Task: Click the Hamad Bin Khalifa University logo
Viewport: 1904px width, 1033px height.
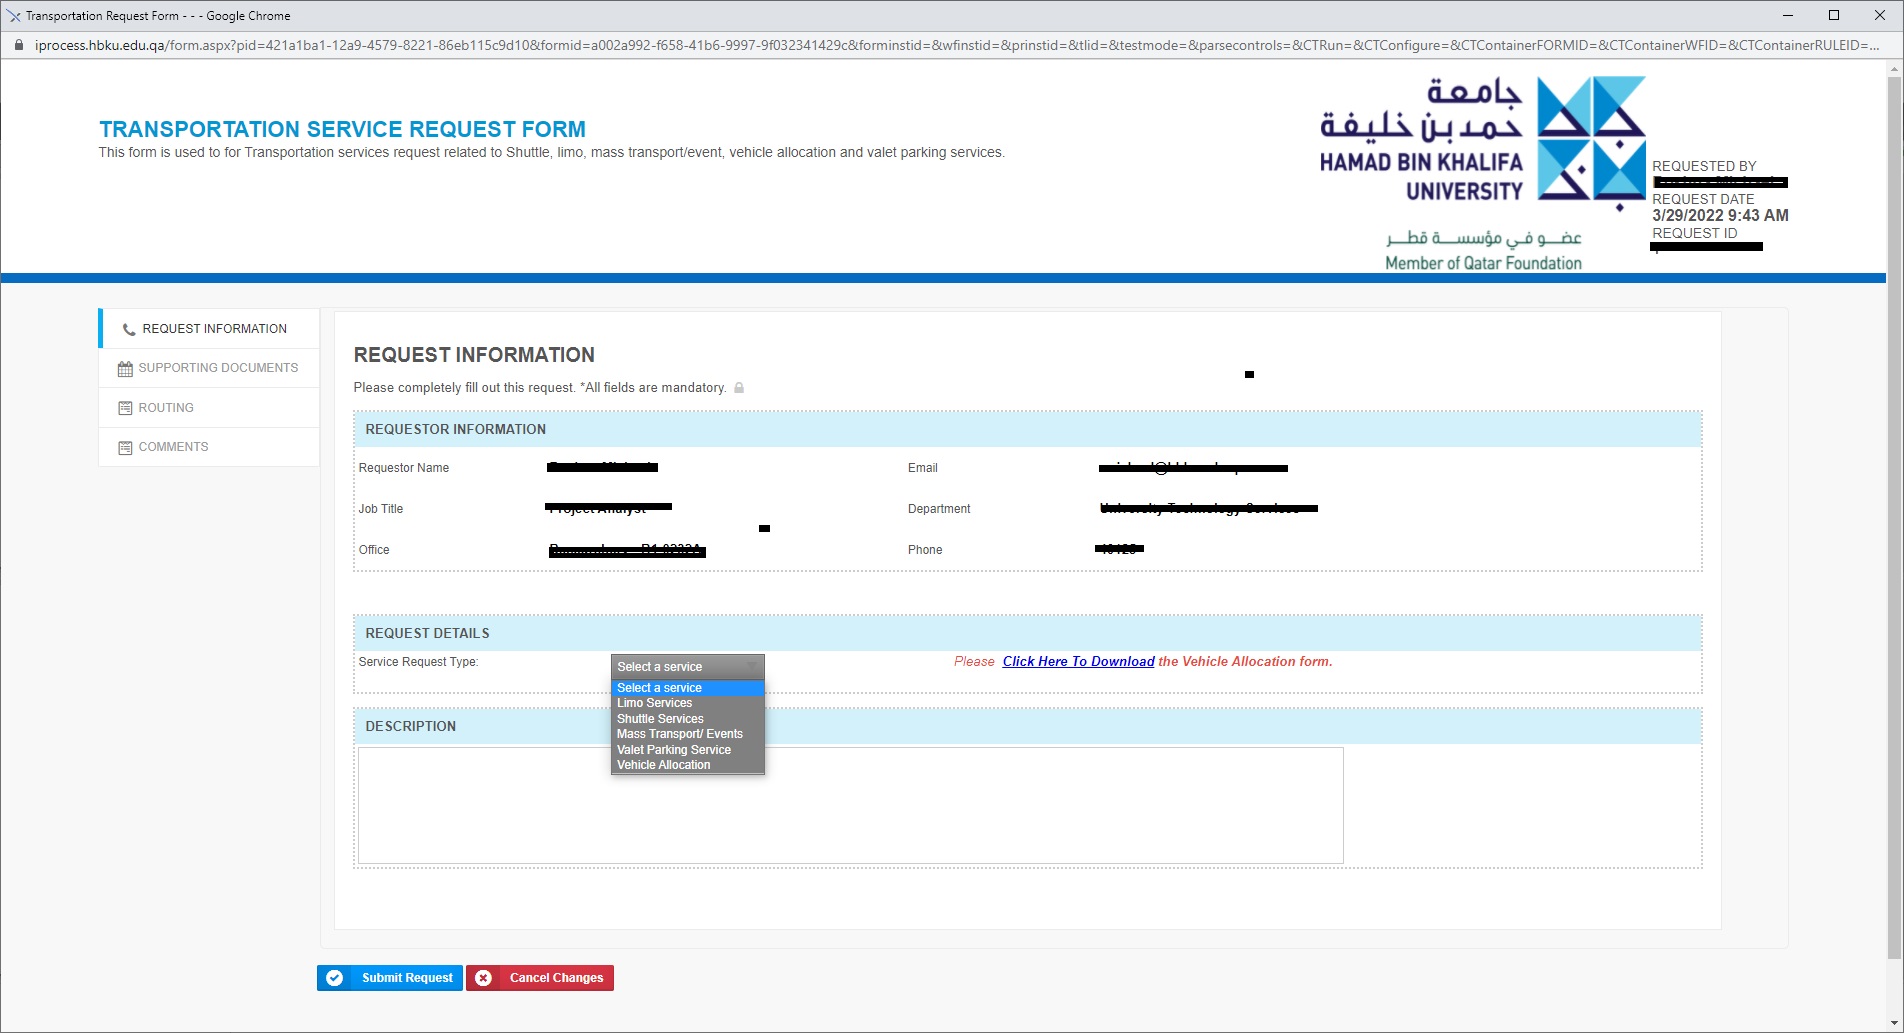Action: pyautogui.click(x=1483, y=173)
